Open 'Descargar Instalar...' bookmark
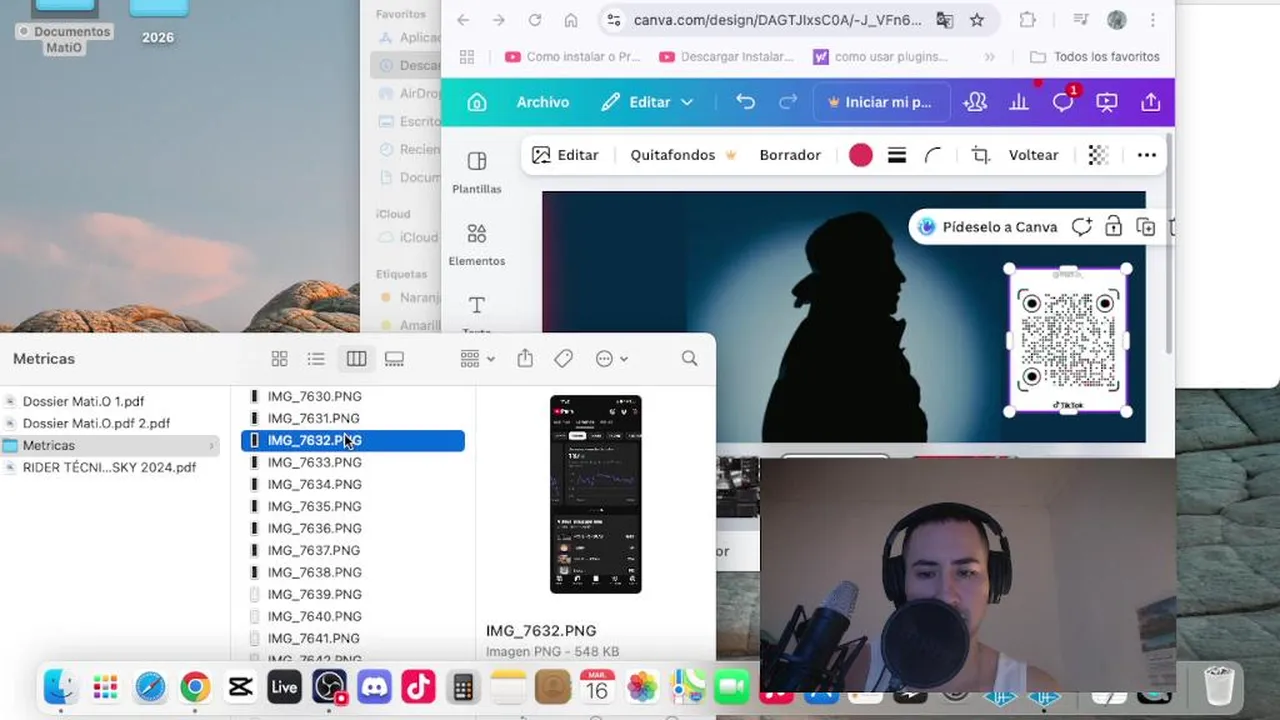This screenshot has width=1280, height=720. pyautogui.click(x=726, y=57)
